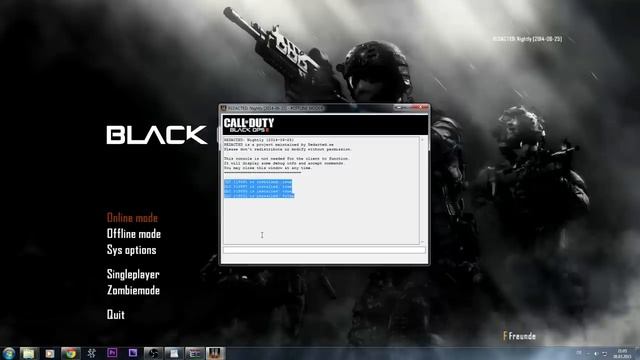
Task: Open Sys options in the launcher menu
Action: pyautogui.click(x=131, y=250)
